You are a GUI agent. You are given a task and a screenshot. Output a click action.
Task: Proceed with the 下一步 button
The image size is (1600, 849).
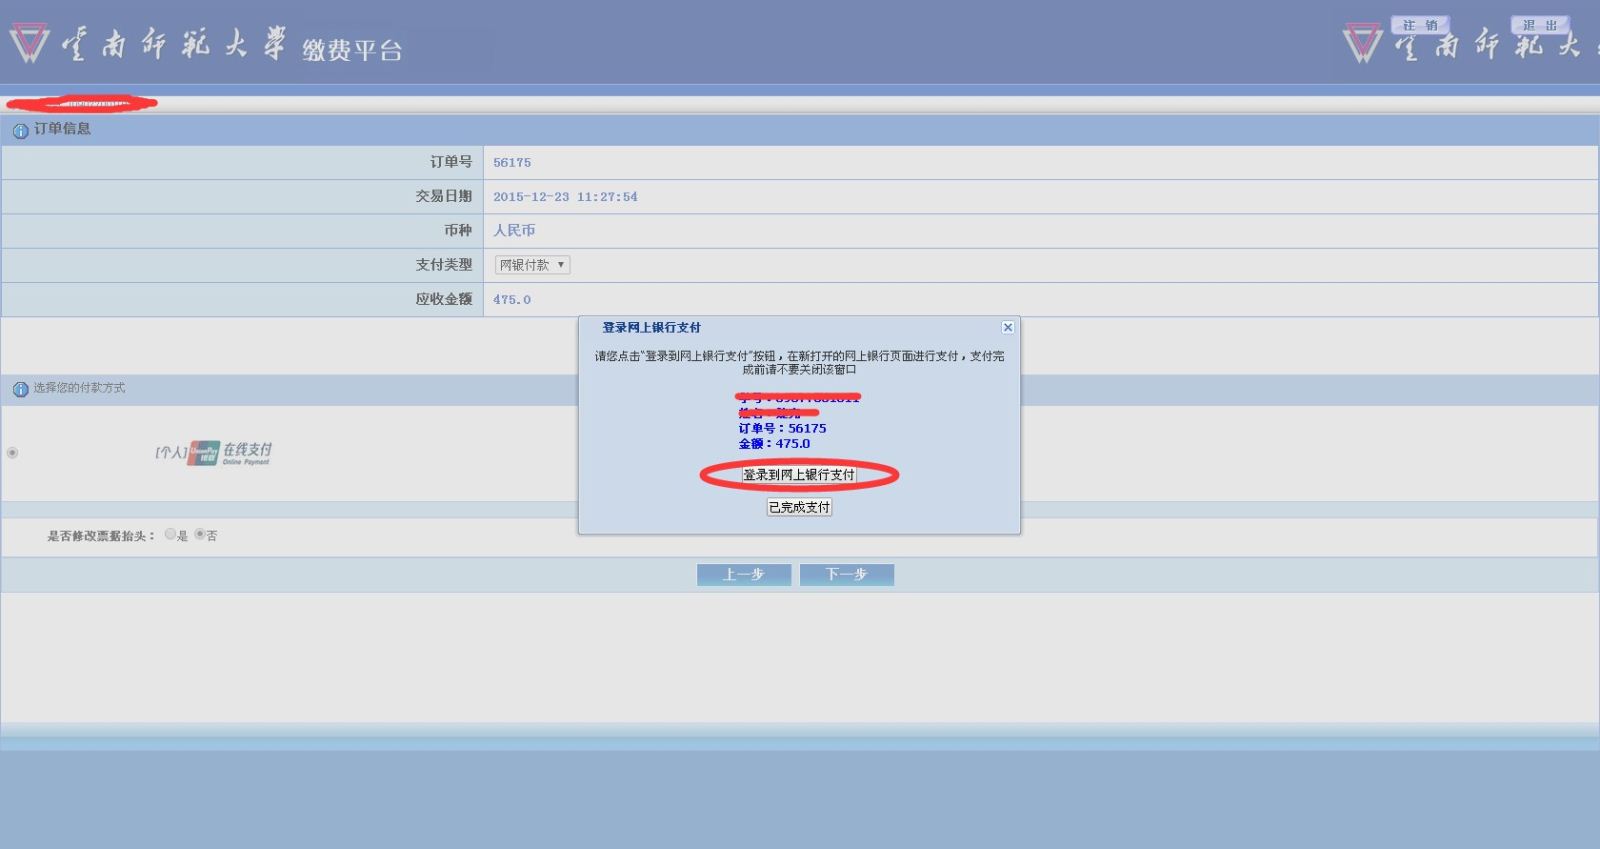pyautogui.click(x=846, y=574)
